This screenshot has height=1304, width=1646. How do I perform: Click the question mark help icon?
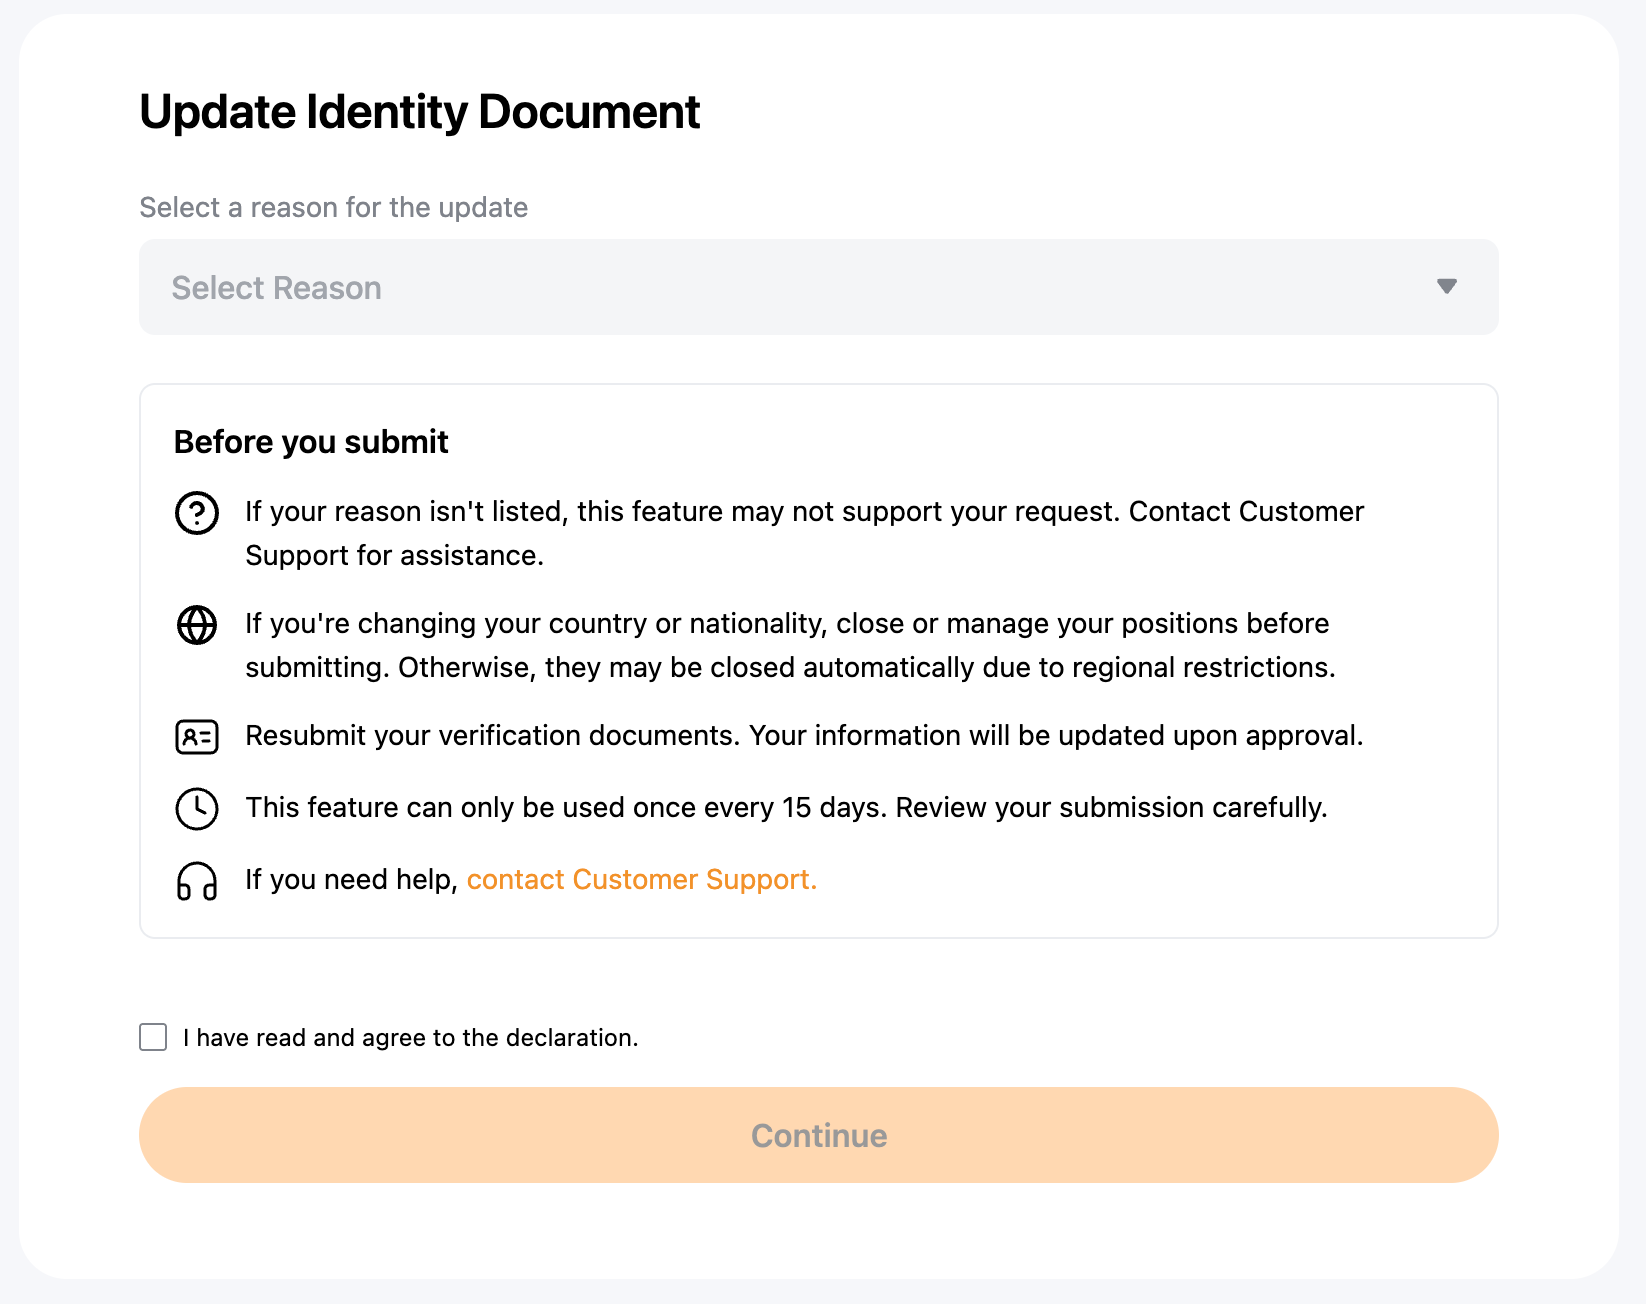click(197, 513)
